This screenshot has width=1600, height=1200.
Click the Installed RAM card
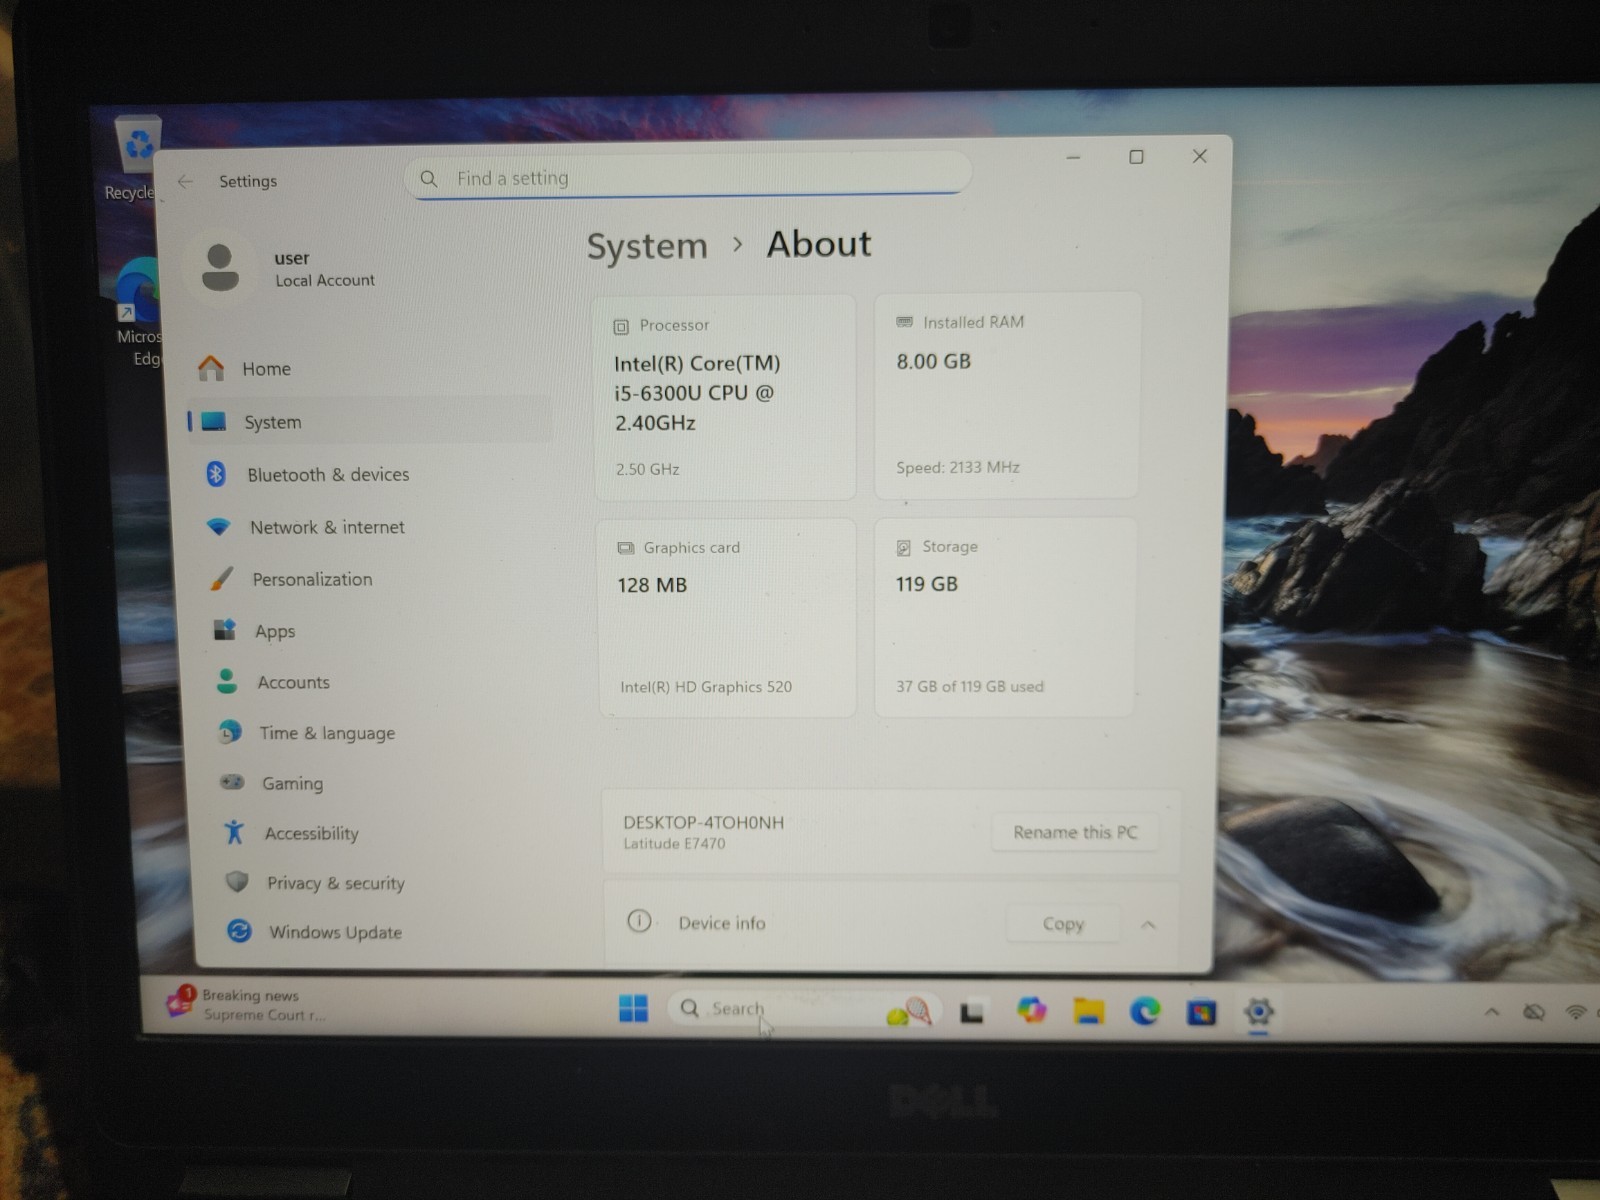click(x=1007, y=395)
